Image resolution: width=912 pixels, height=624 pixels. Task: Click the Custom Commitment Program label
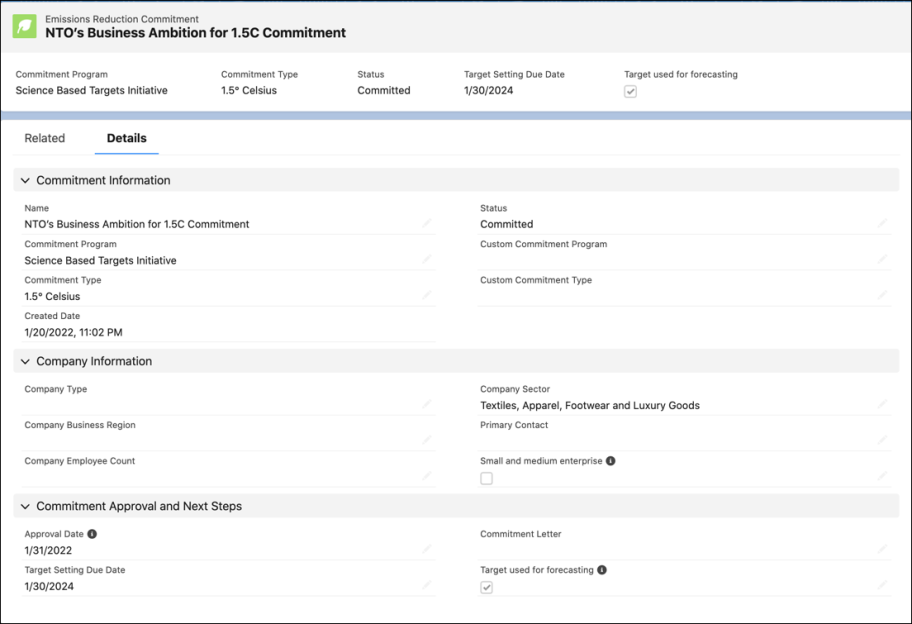click(543, 244)
